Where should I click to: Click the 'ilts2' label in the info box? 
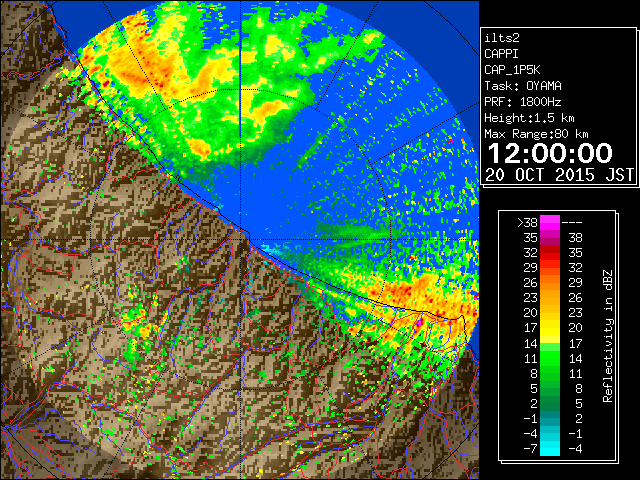pyautogui.click(x=502, y=38)
